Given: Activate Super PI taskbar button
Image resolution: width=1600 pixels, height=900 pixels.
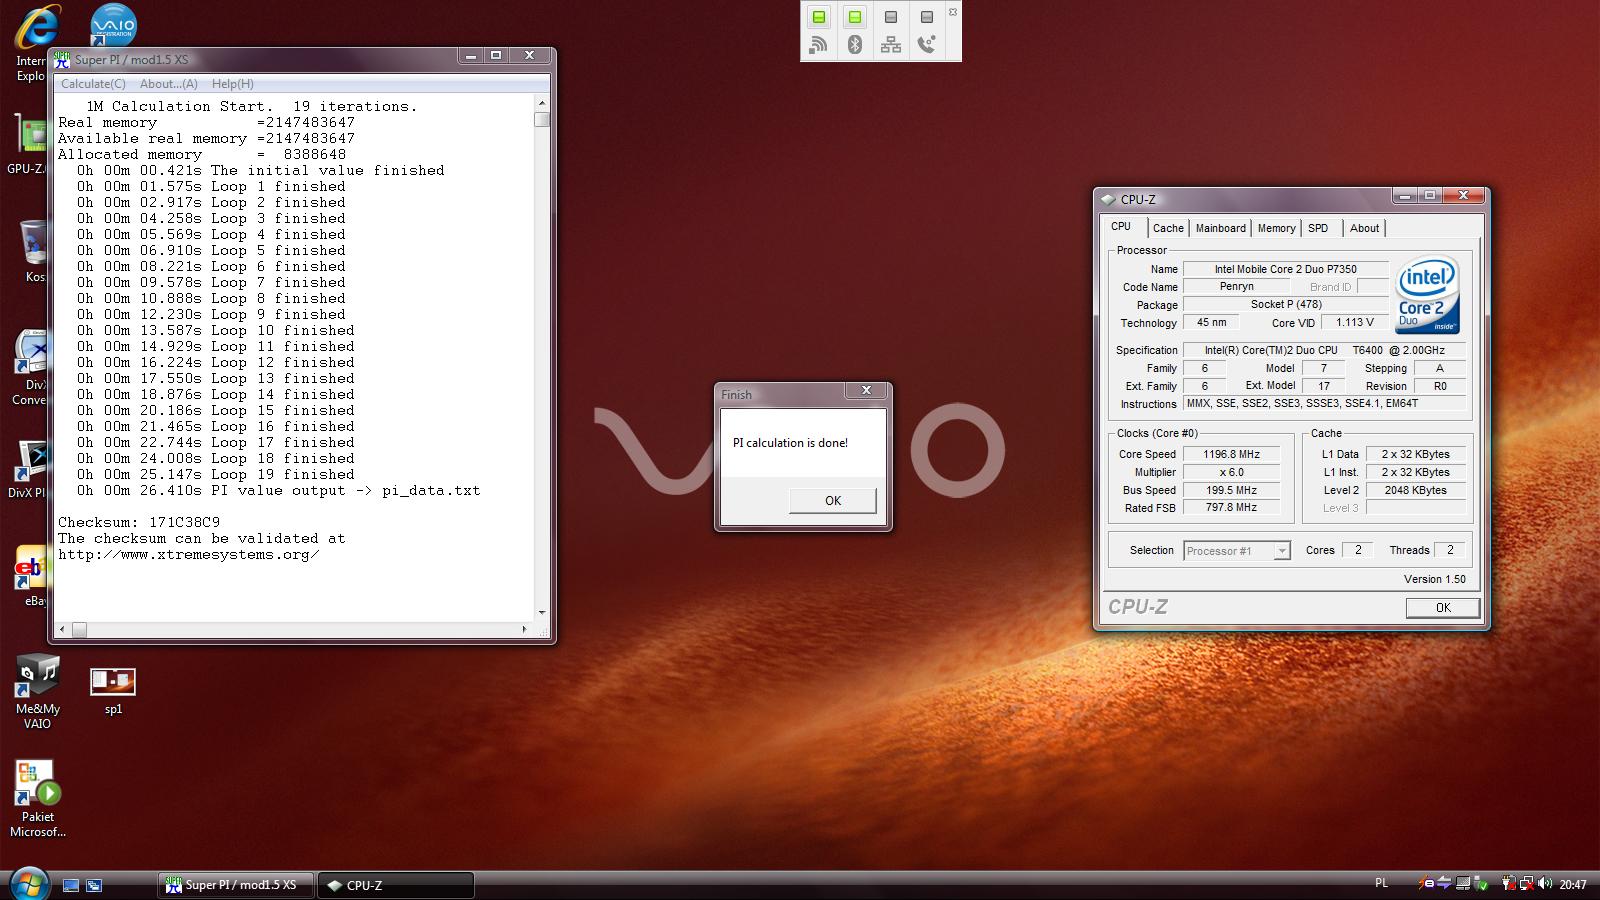Looking at the screenshot, I should (x=236, y=885).
